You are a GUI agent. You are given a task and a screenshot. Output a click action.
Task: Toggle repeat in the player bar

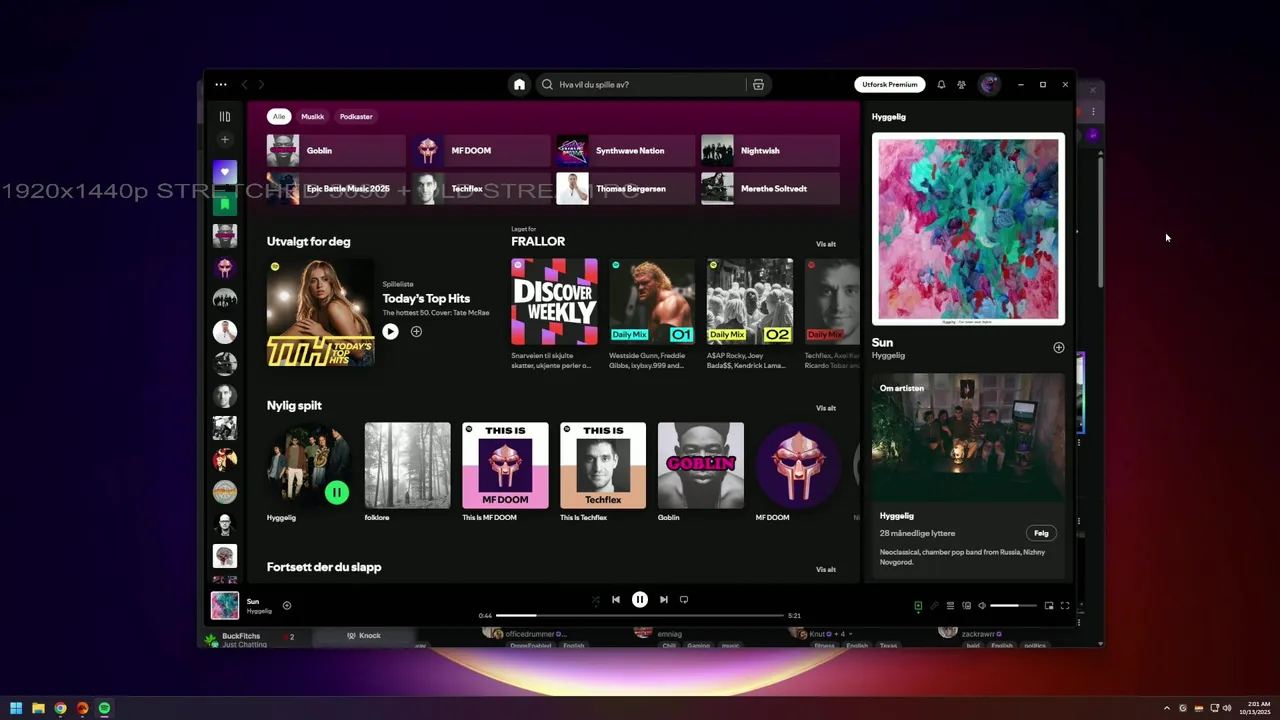coord(684,600)
